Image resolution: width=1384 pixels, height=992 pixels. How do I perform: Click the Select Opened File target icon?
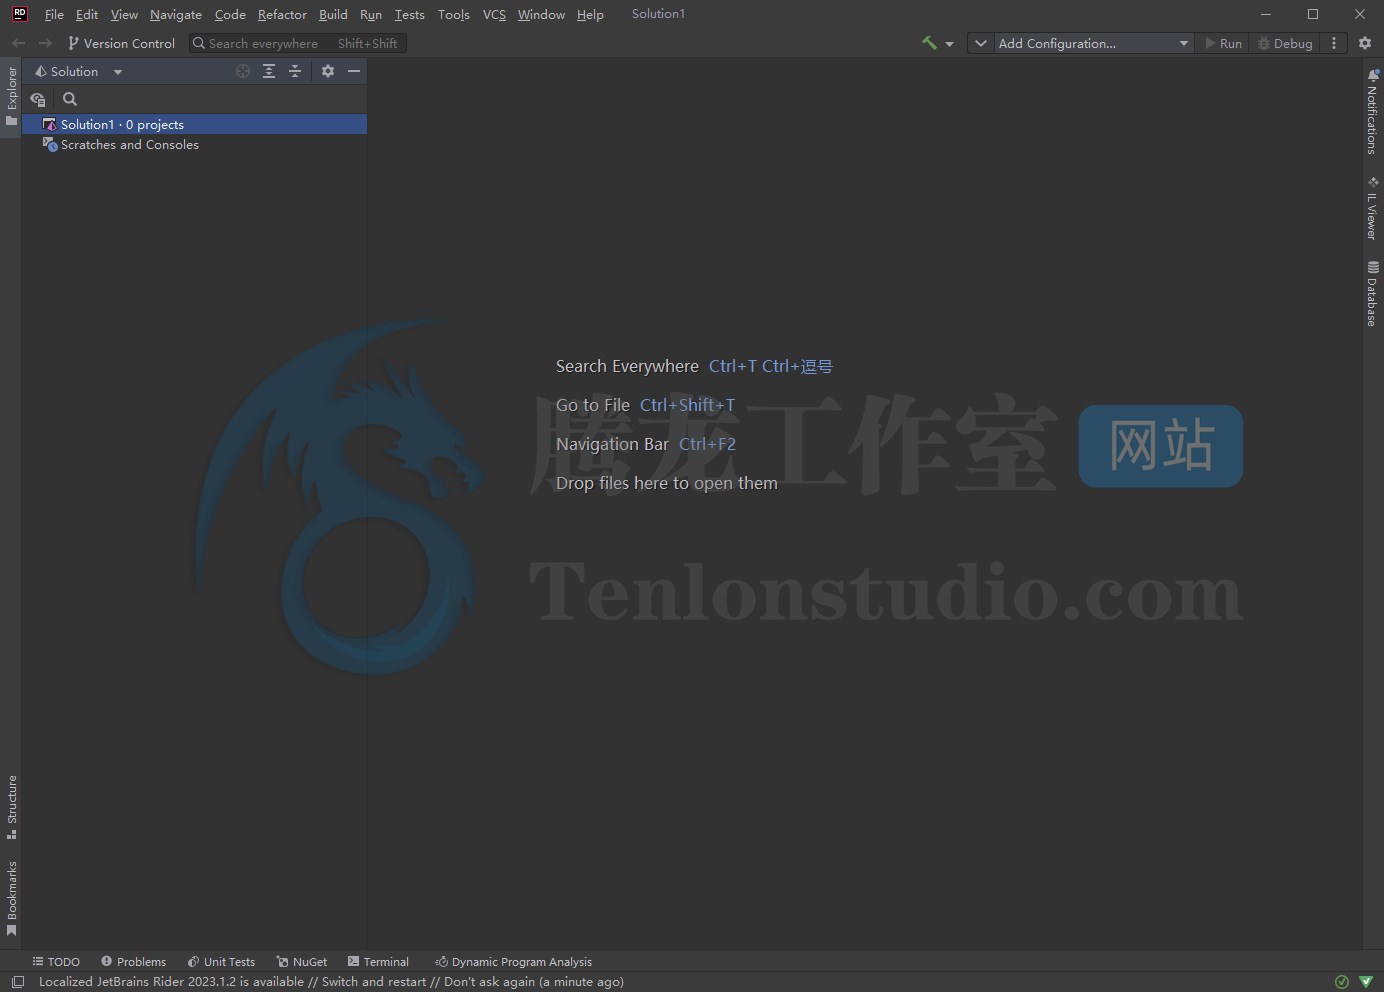click(x=243, y=71)
